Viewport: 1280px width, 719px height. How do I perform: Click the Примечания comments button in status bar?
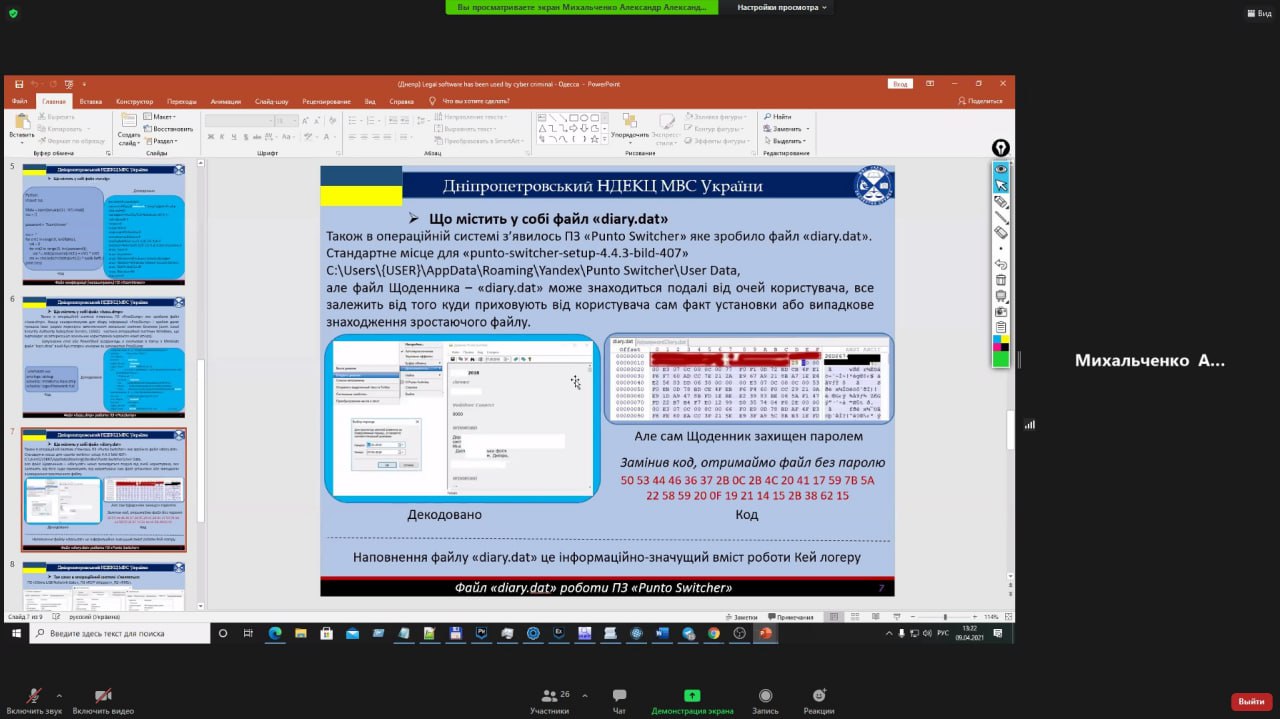pyautogui.click(x=790, y=617)
